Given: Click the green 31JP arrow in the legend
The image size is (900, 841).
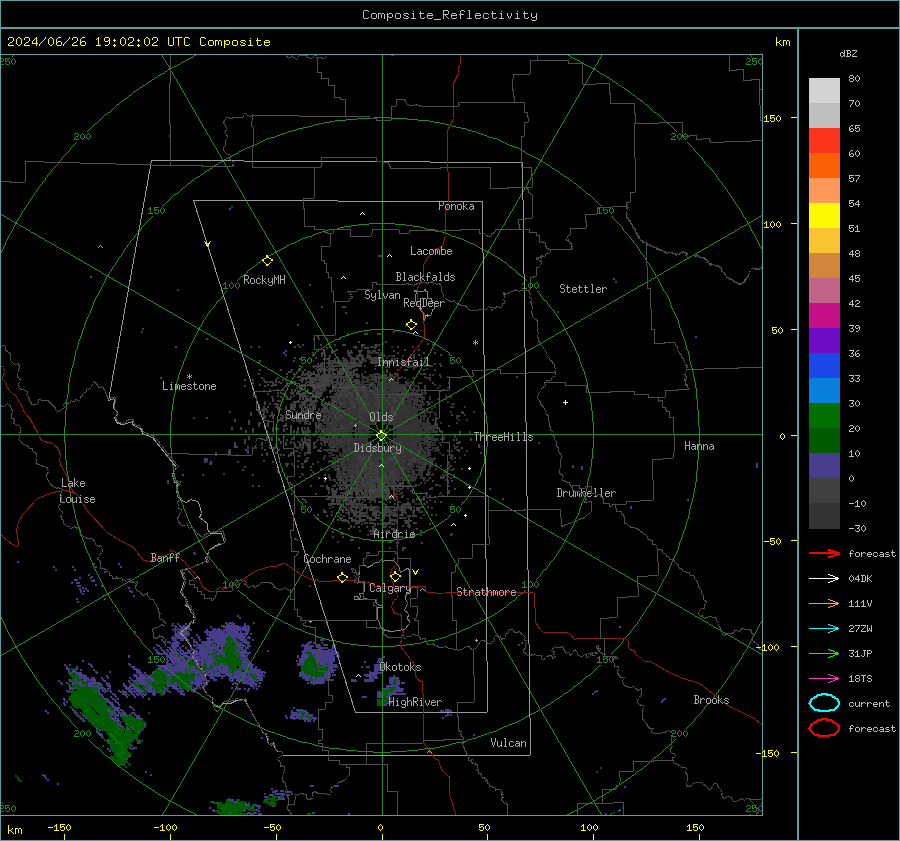Looking at the screenshot, I should click(x=824, y=653).
